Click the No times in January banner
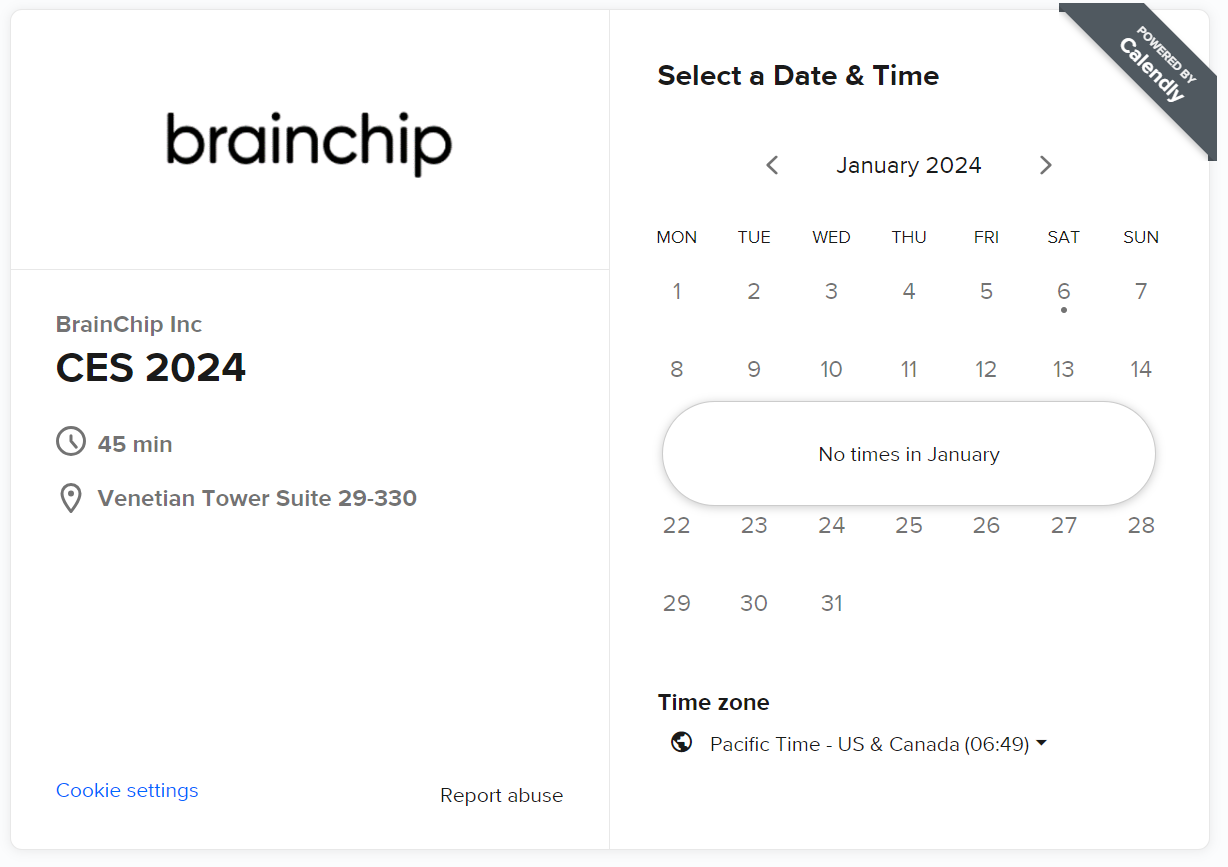Image resolution: width=1228 pixels, height=867 pixels. tap(908, 454)
